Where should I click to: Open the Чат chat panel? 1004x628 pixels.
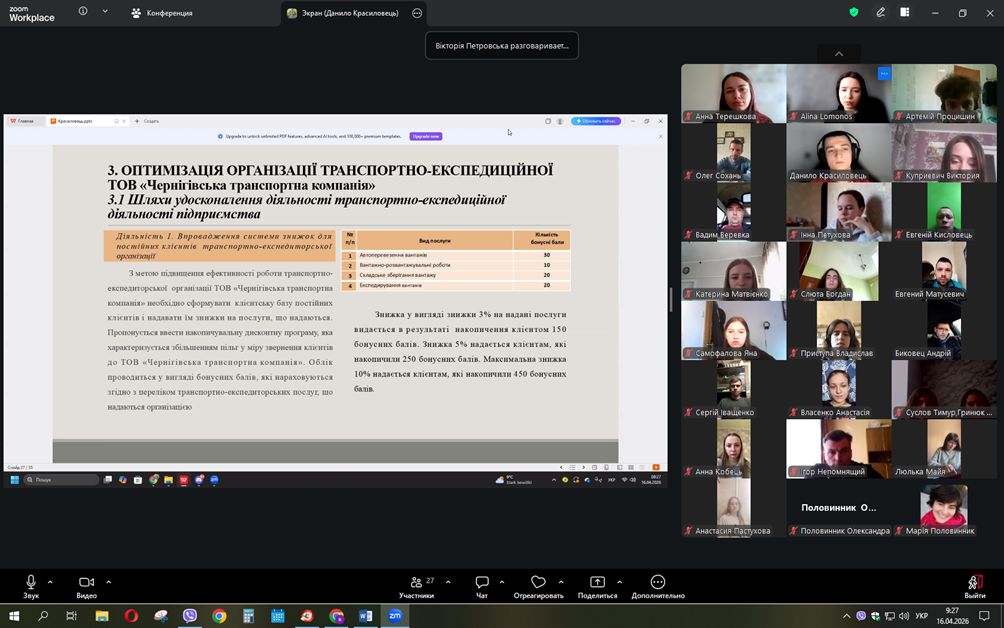point(482,583)
